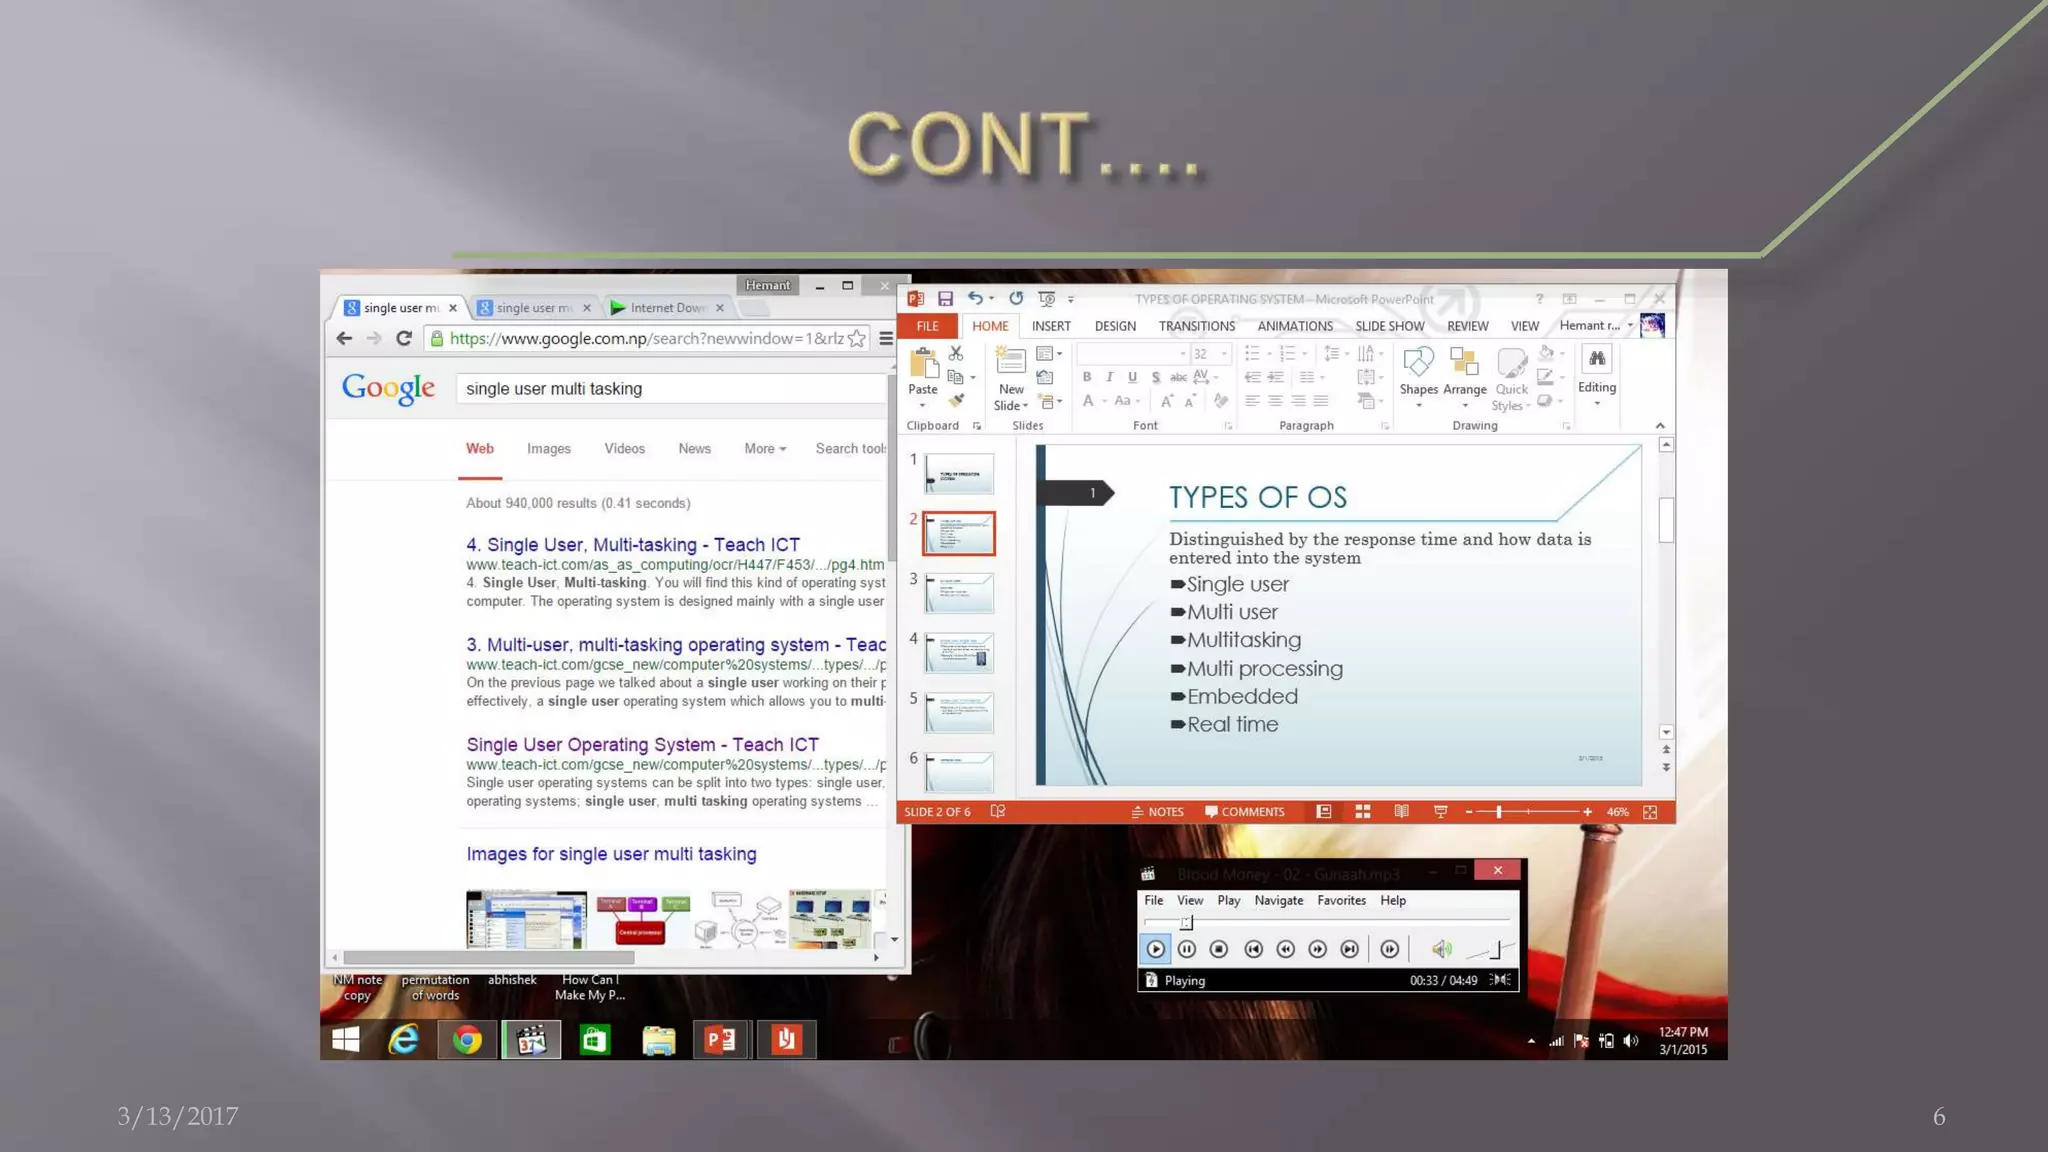Viewport: 2048px width, 1152px height.
Task: Expand the font size dropdown showing 32
Action: [x=1224, y=354]
